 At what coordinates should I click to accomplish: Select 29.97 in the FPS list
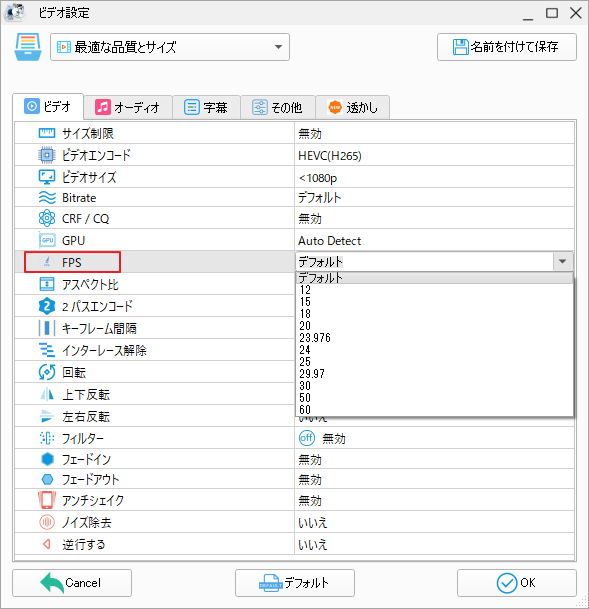click(x=312, y=374)
